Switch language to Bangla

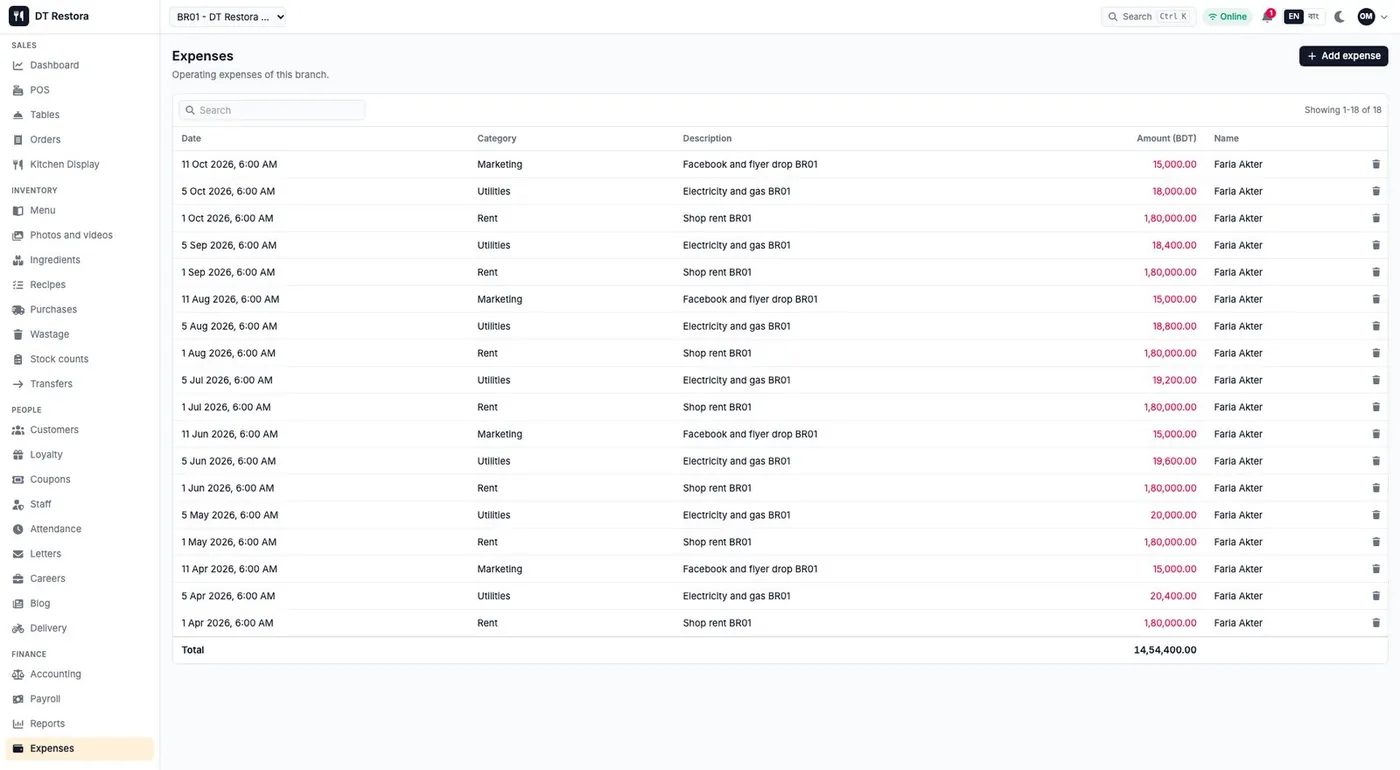point(1314,17)
